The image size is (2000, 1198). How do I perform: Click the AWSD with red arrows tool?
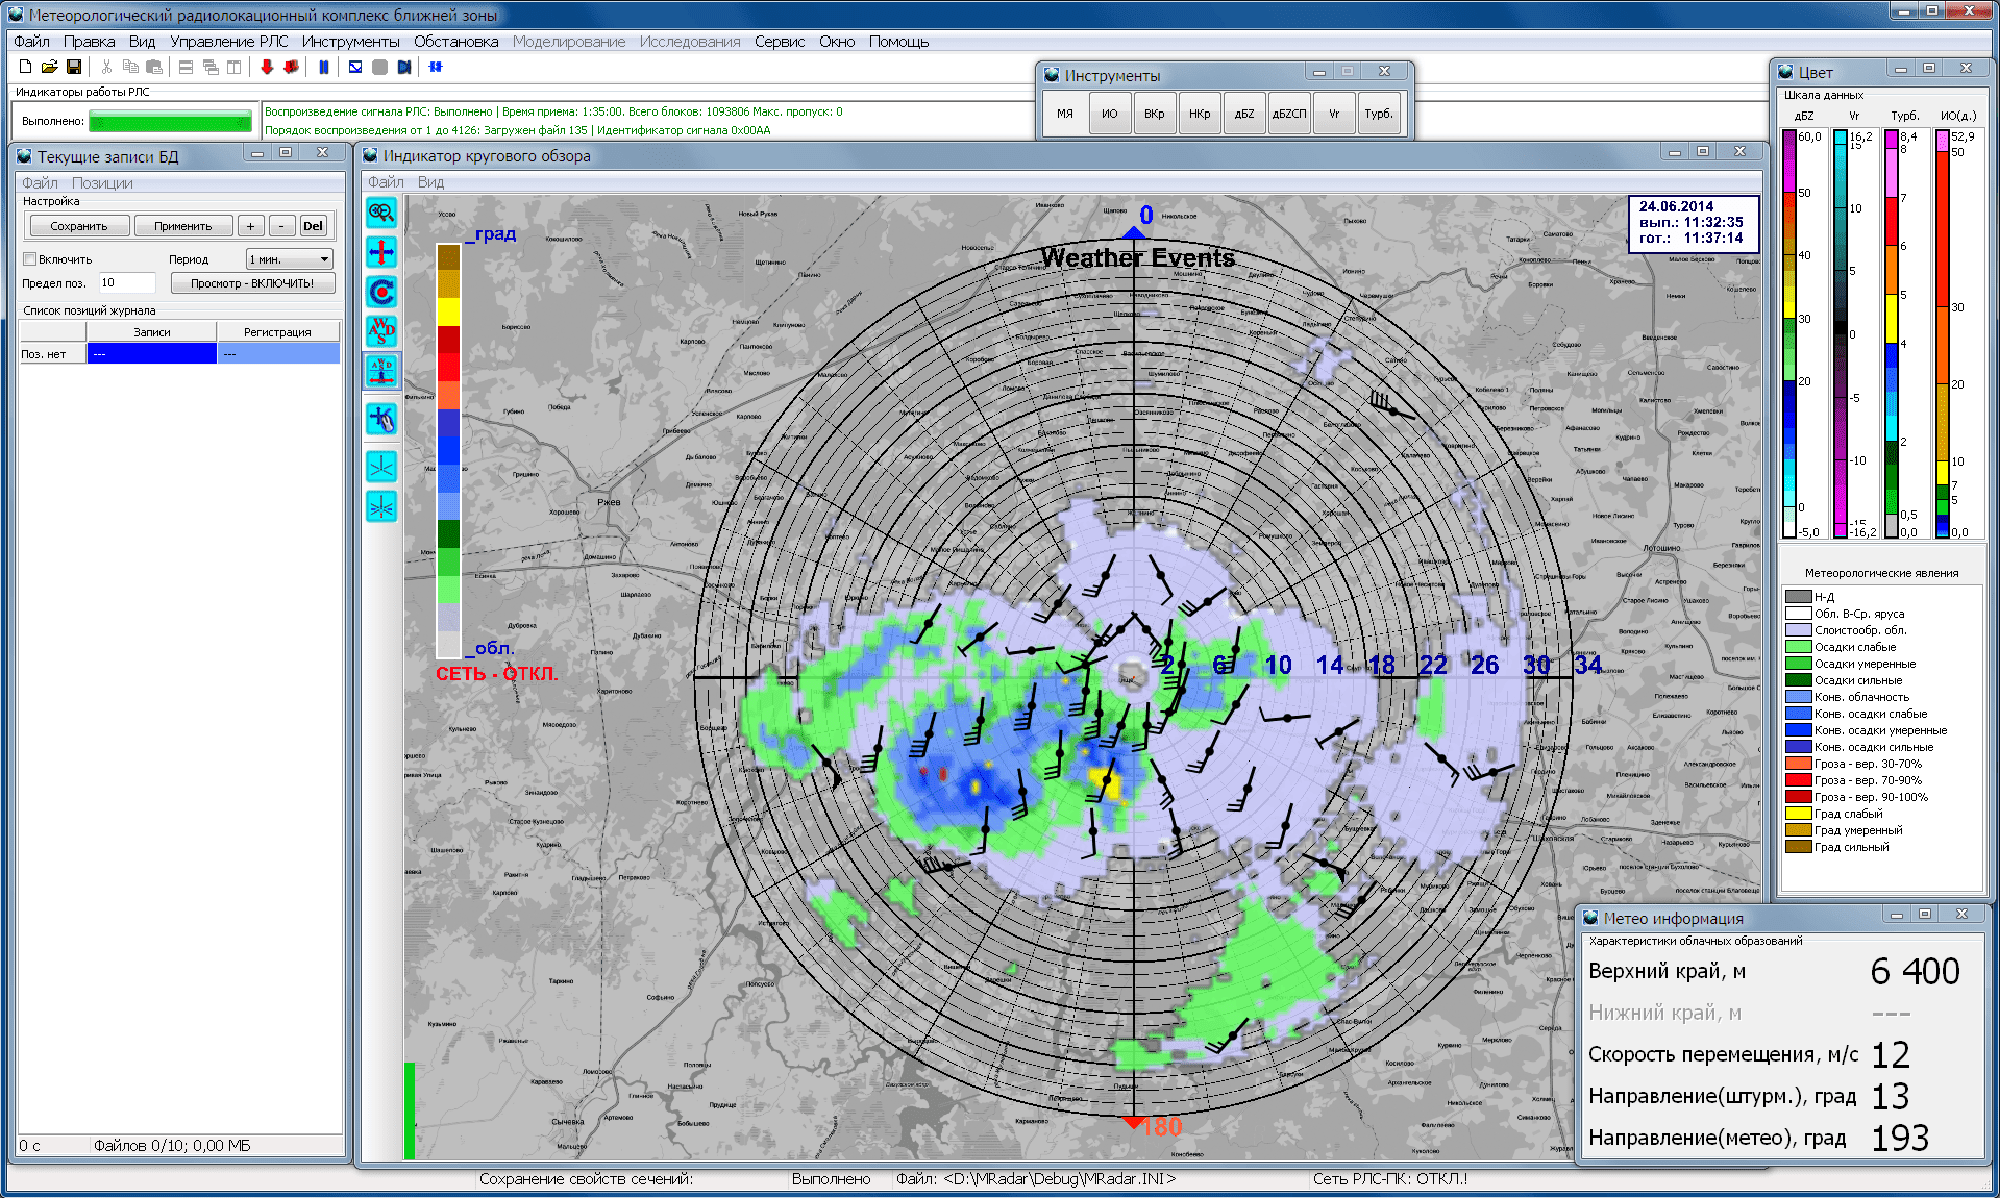coord(382,371)
